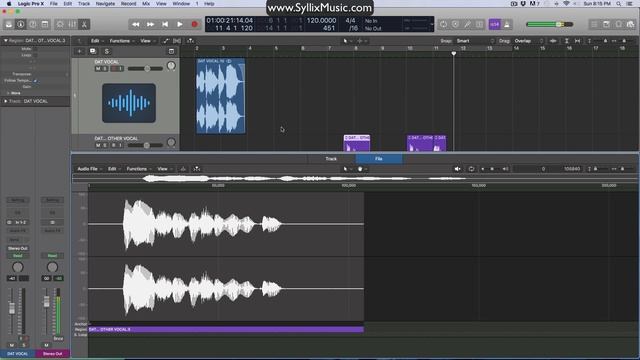Select the first purple OTHER VOCAL region
This screenshot has height=360, width=640.
[357, 143]
